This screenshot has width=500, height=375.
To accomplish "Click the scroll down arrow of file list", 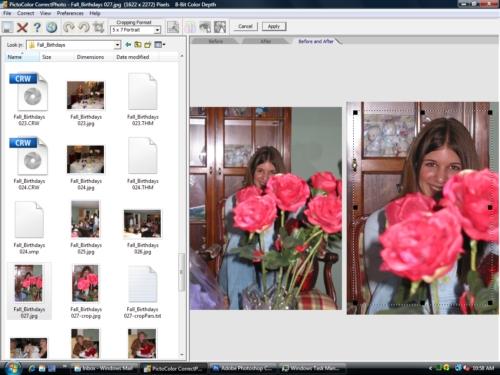I will [182, 355].
